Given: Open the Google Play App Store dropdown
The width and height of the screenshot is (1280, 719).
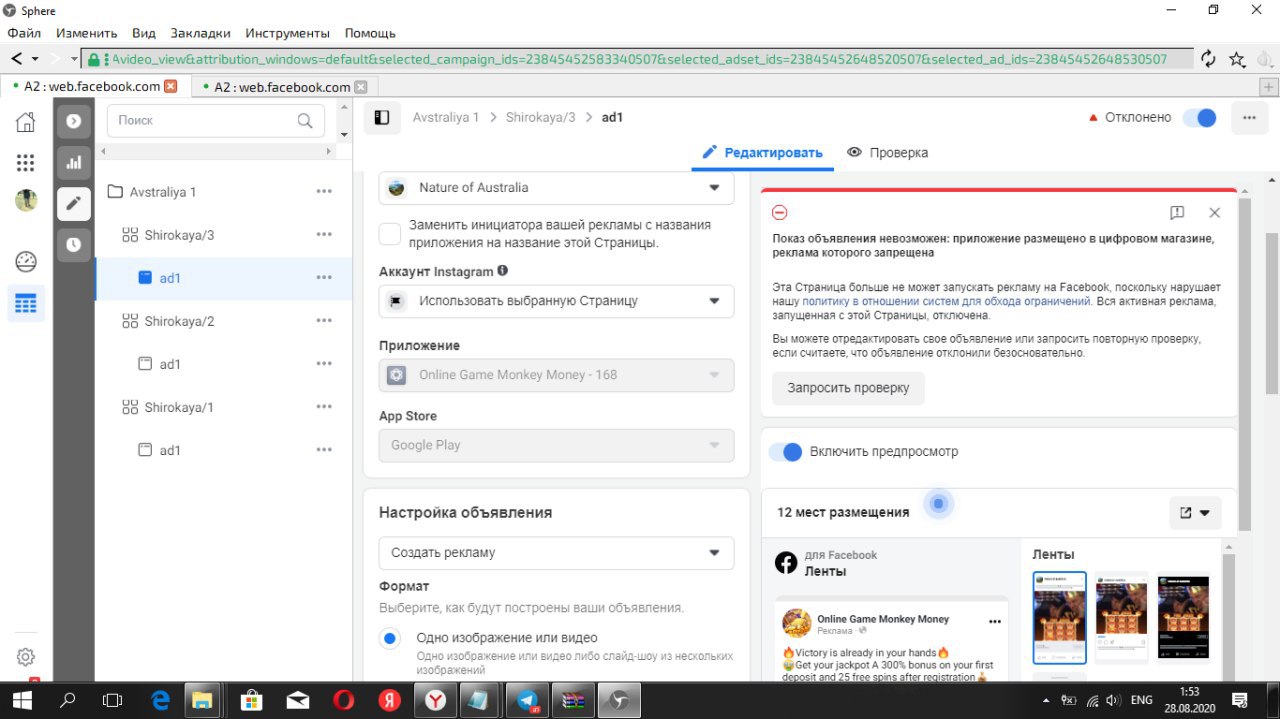Looking at the screenshot, I should (x=556, y=445).
